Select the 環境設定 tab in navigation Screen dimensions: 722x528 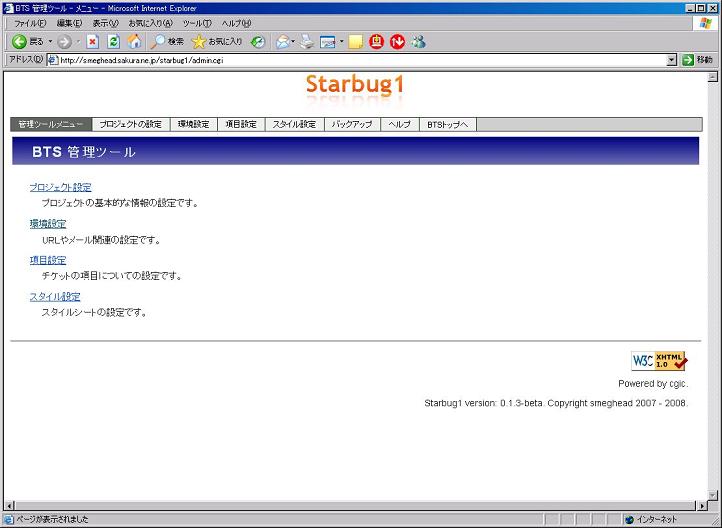point(193,125)
